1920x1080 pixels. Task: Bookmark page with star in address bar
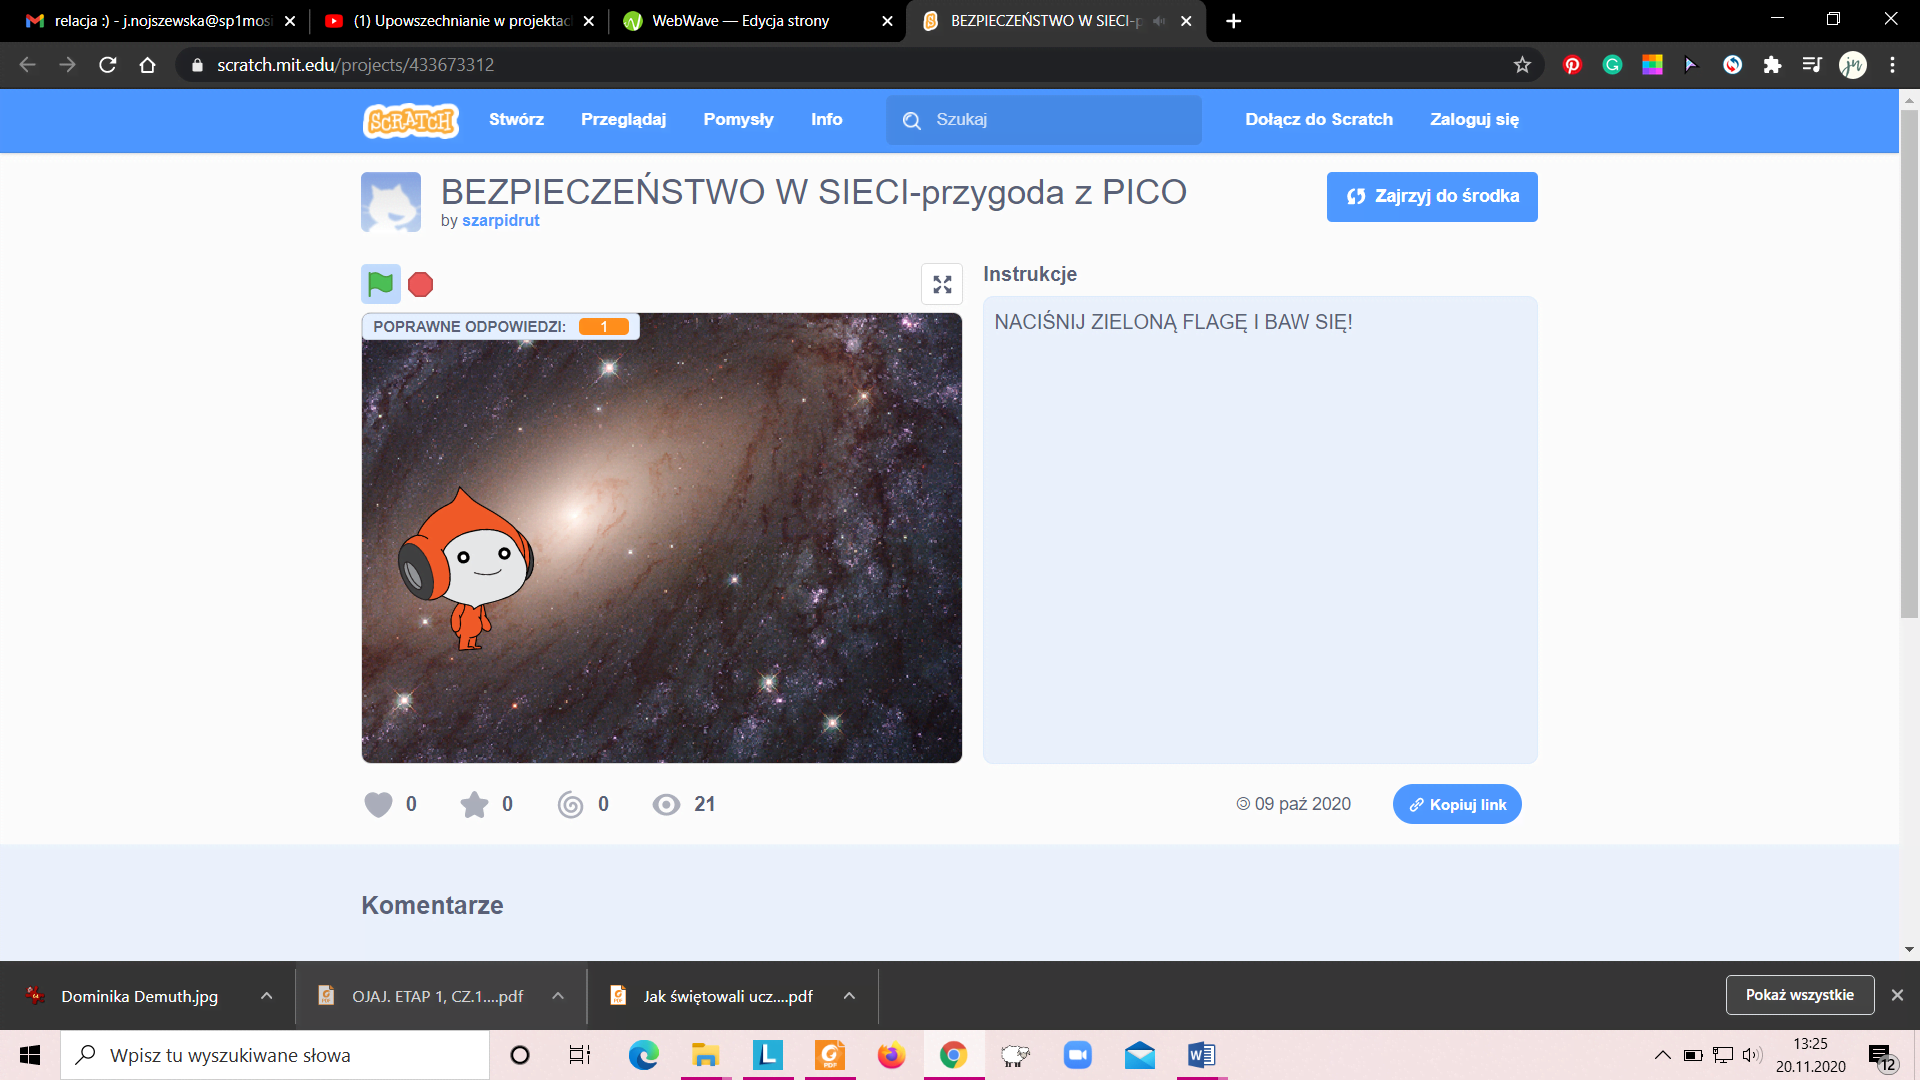click(x=1522, y=65)
